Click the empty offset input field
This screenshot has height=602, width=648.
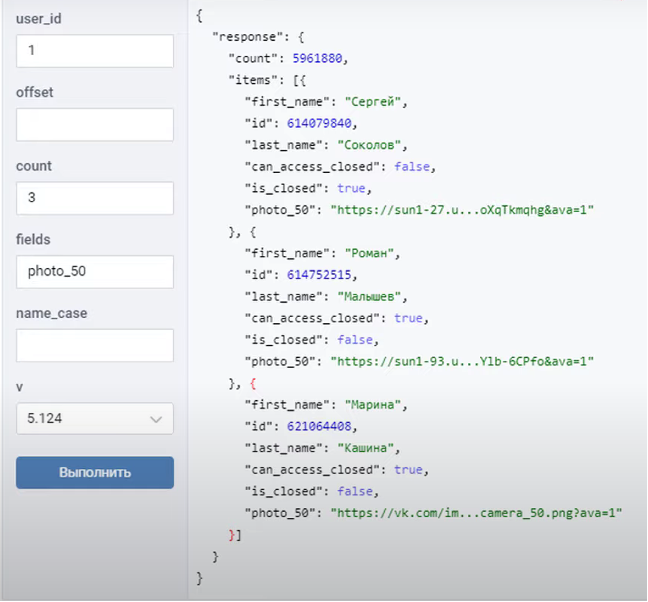tap(95, 124)
